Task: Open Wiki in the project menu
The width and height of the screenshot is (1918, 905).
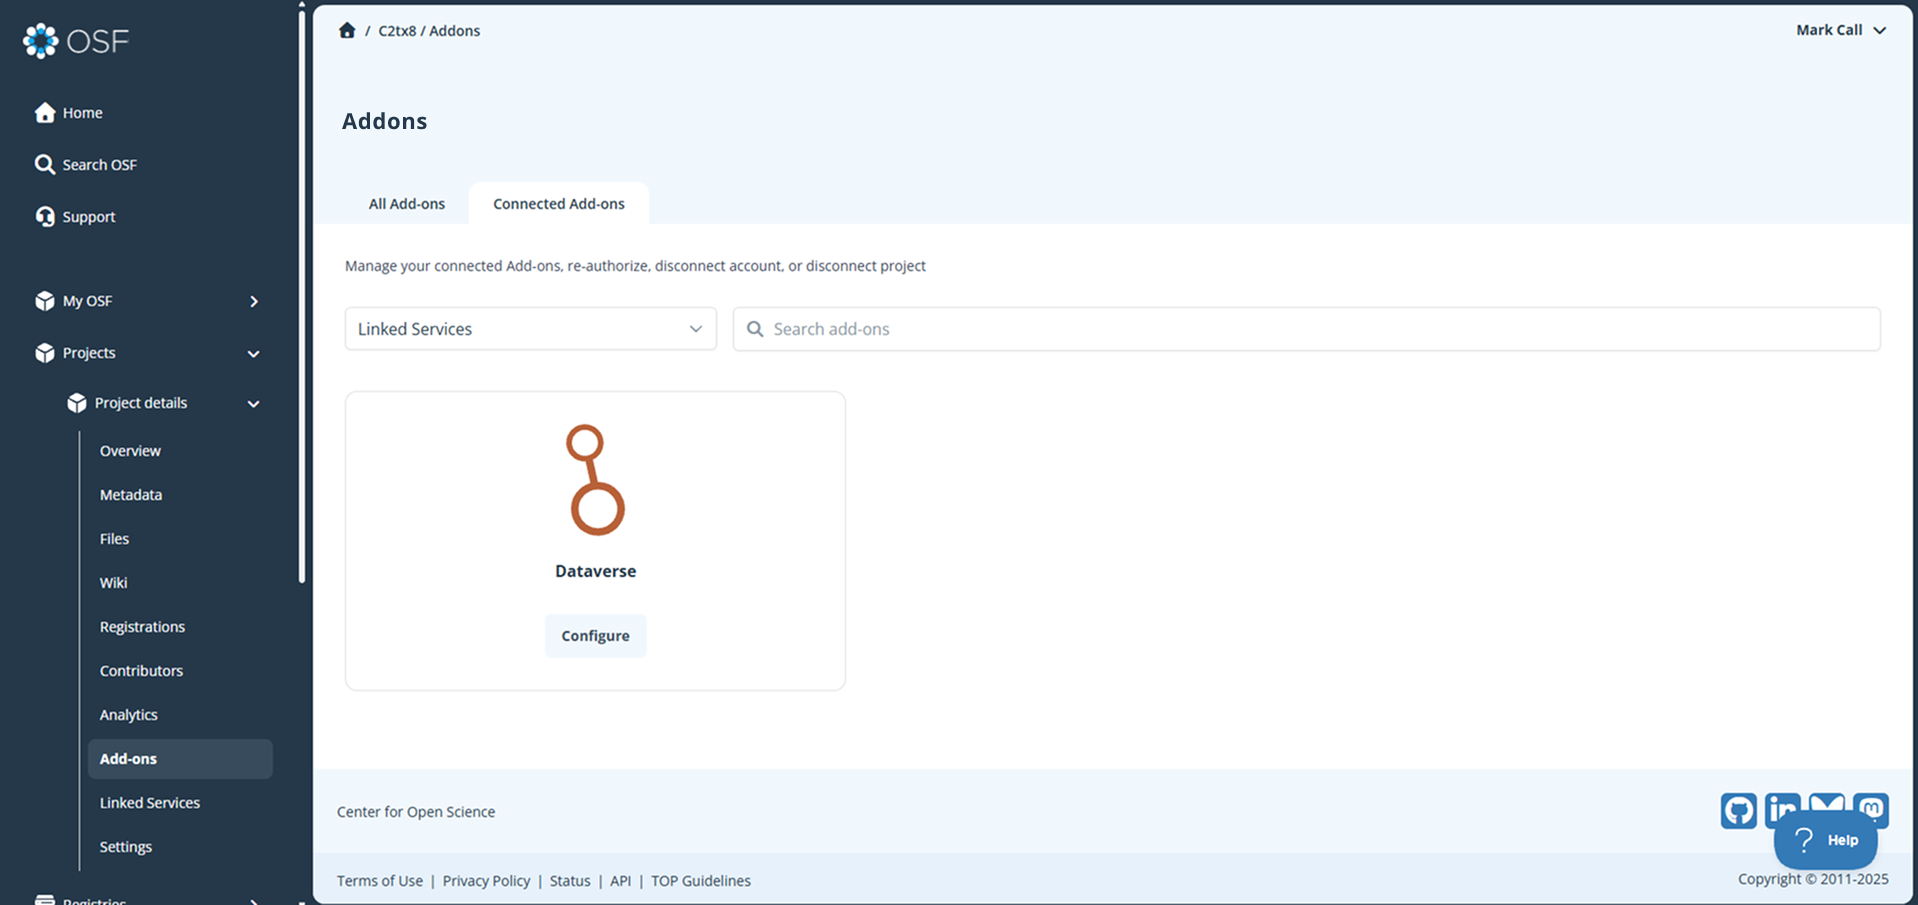Action: point(113,582)
